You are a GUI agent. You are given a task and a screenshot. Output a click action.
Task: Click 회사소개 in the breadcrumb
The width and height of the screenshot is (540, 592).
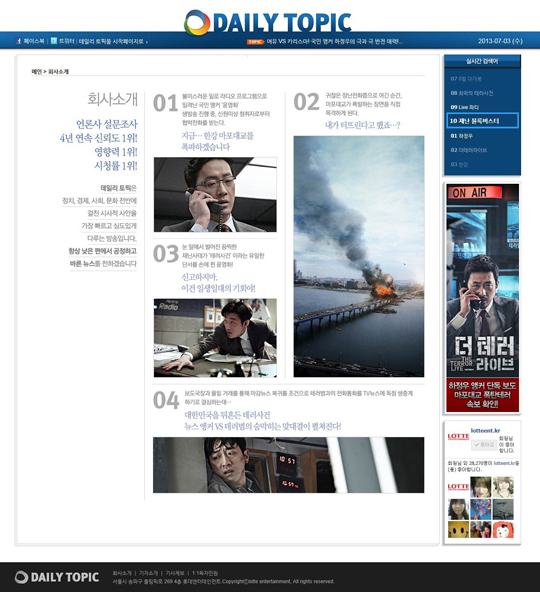click(x=58, y=71)
